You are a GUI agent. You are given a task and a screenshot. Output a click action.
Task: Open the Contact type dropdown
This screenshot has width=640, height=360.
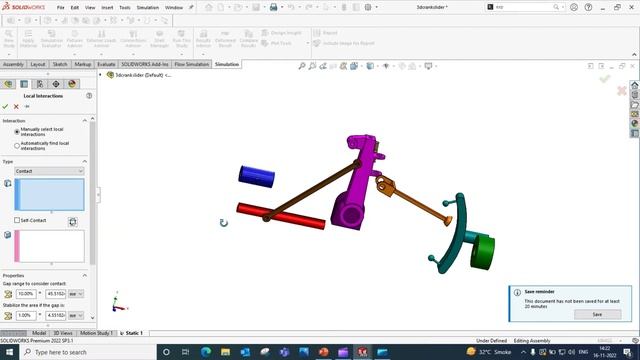[x=49, y=171]
